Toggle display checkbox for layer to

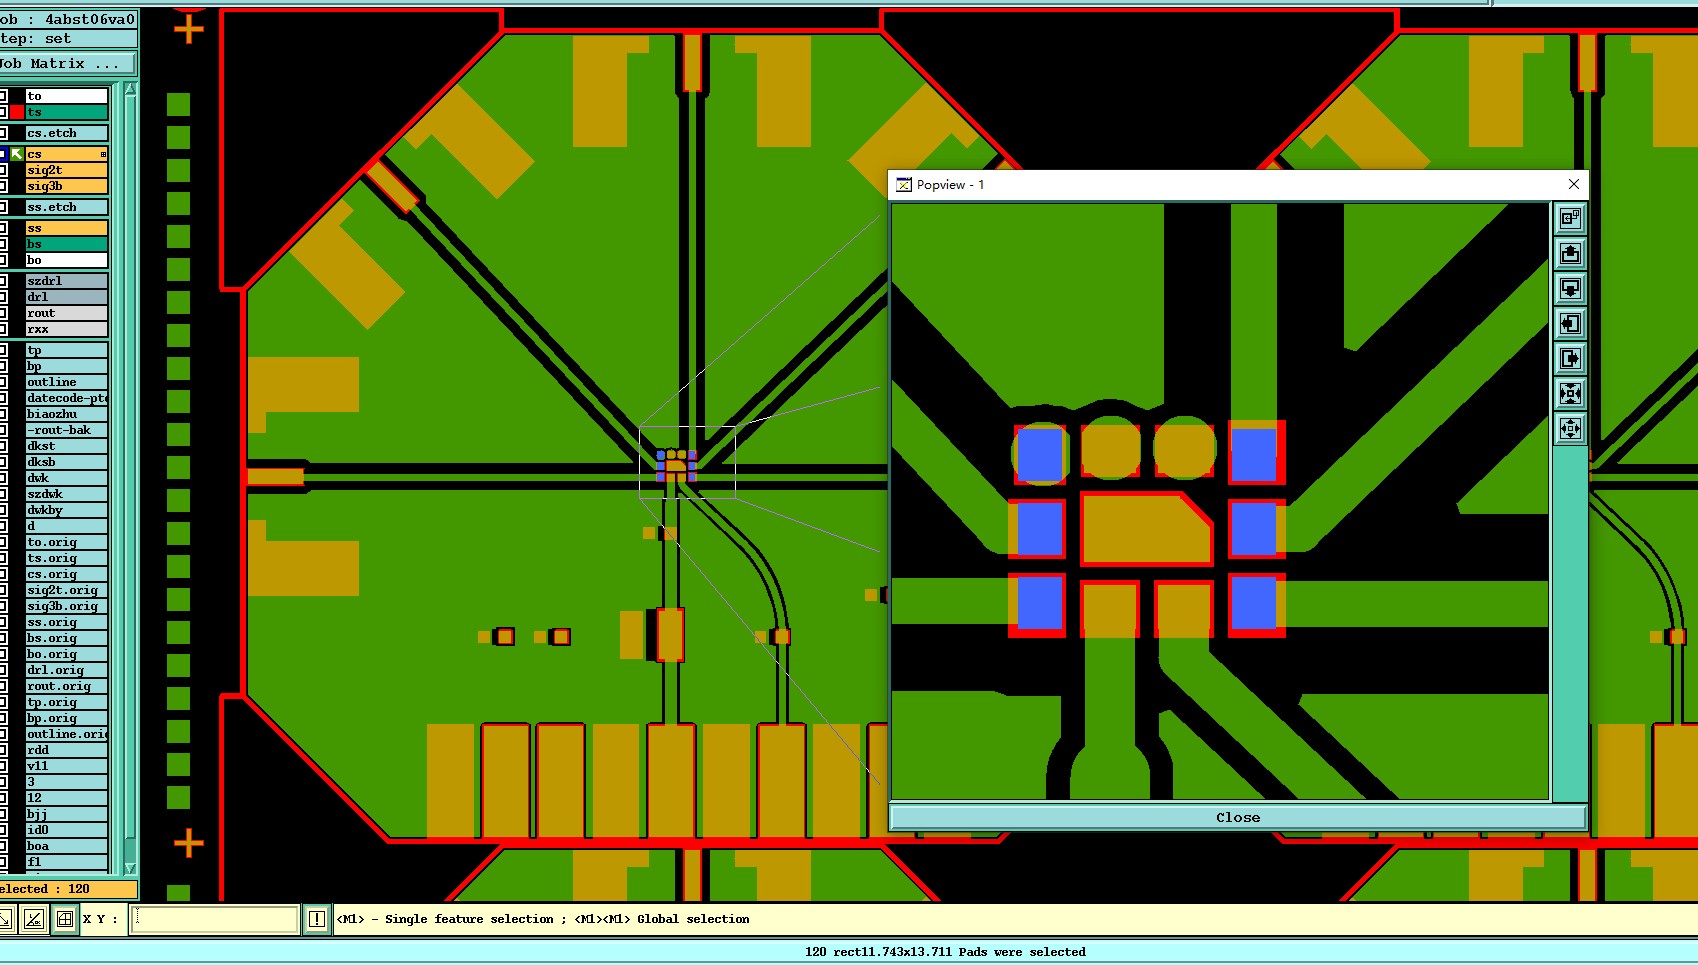[x=3, y=96]
